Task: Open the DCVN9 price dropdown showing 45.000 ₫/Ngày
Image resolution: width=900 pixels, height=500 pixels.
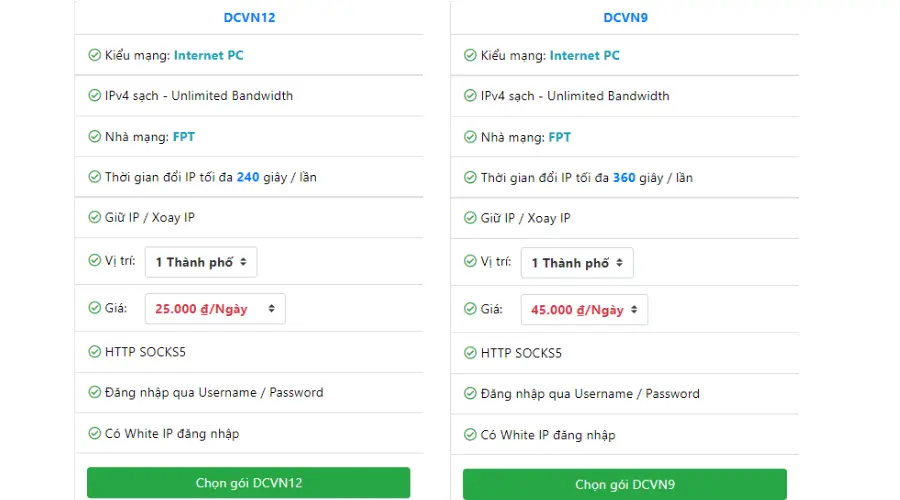Action: (584, 310)
